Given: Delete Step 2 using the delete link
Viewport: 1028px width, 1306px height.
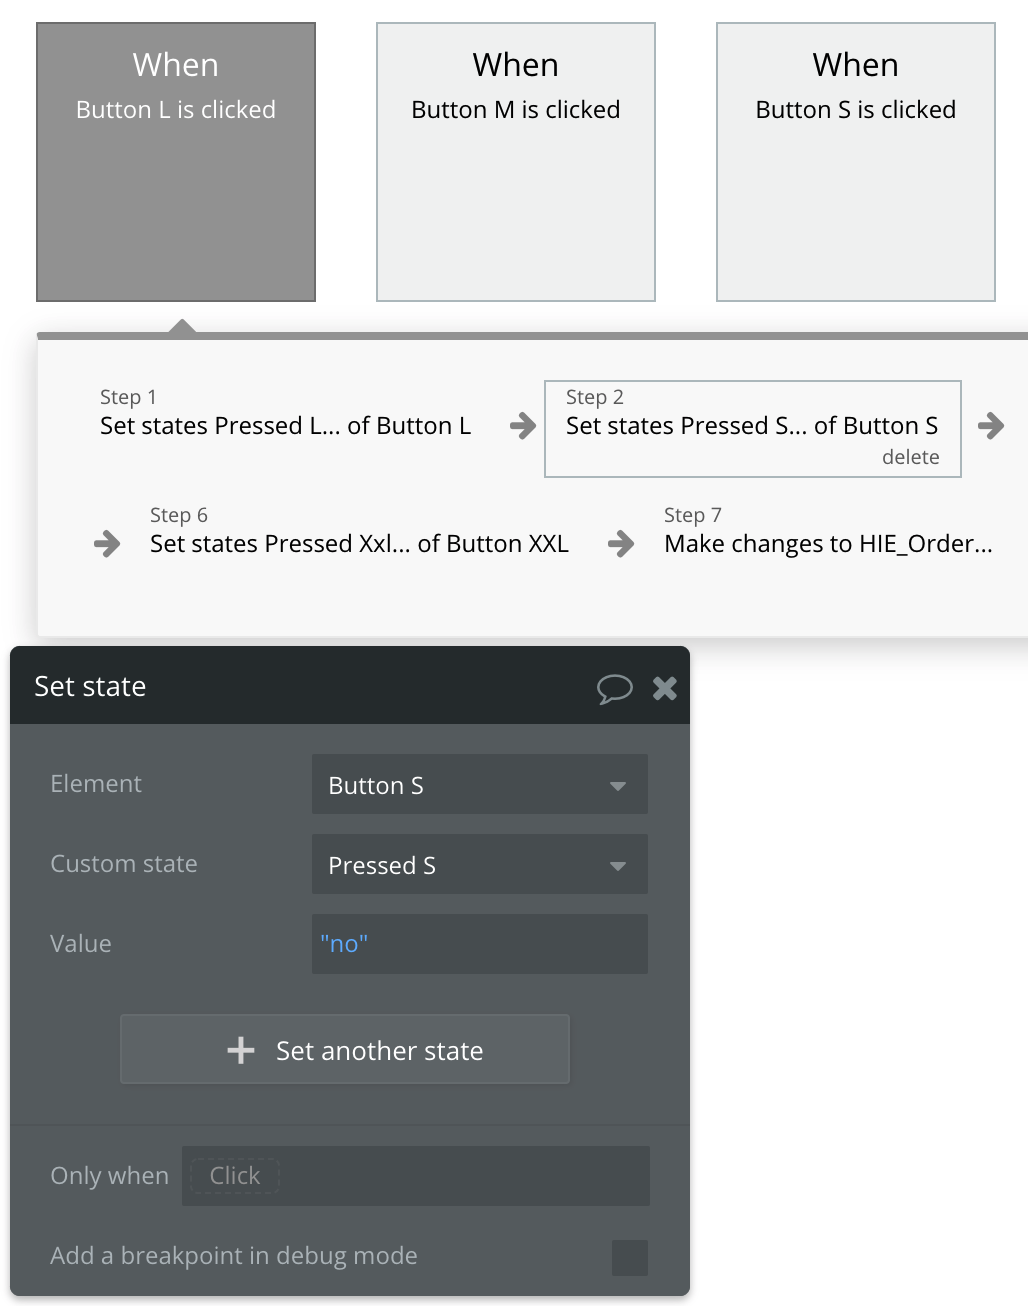Looking at the screenshot, I should click(910, 457).
